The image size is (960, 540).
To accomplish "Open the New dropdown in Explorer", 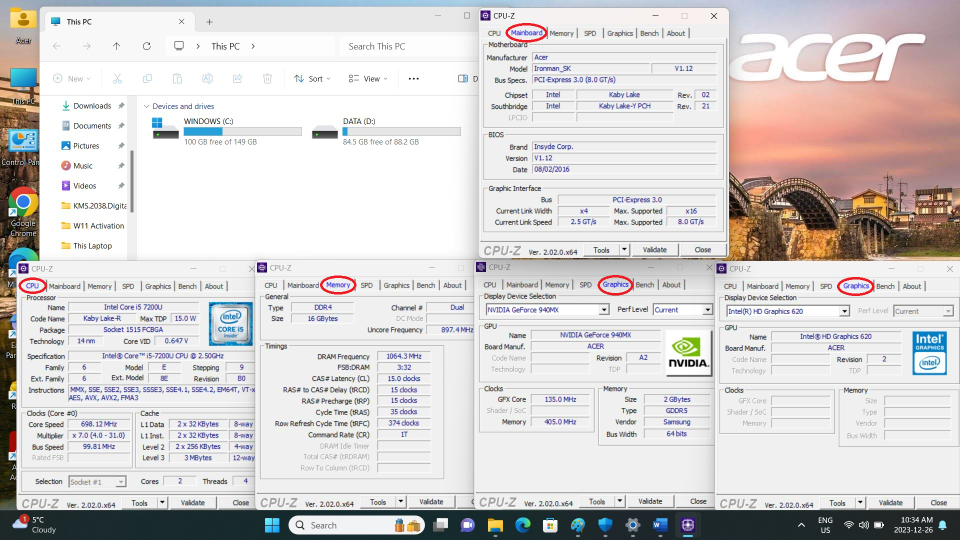I will [x=72, y=78].
